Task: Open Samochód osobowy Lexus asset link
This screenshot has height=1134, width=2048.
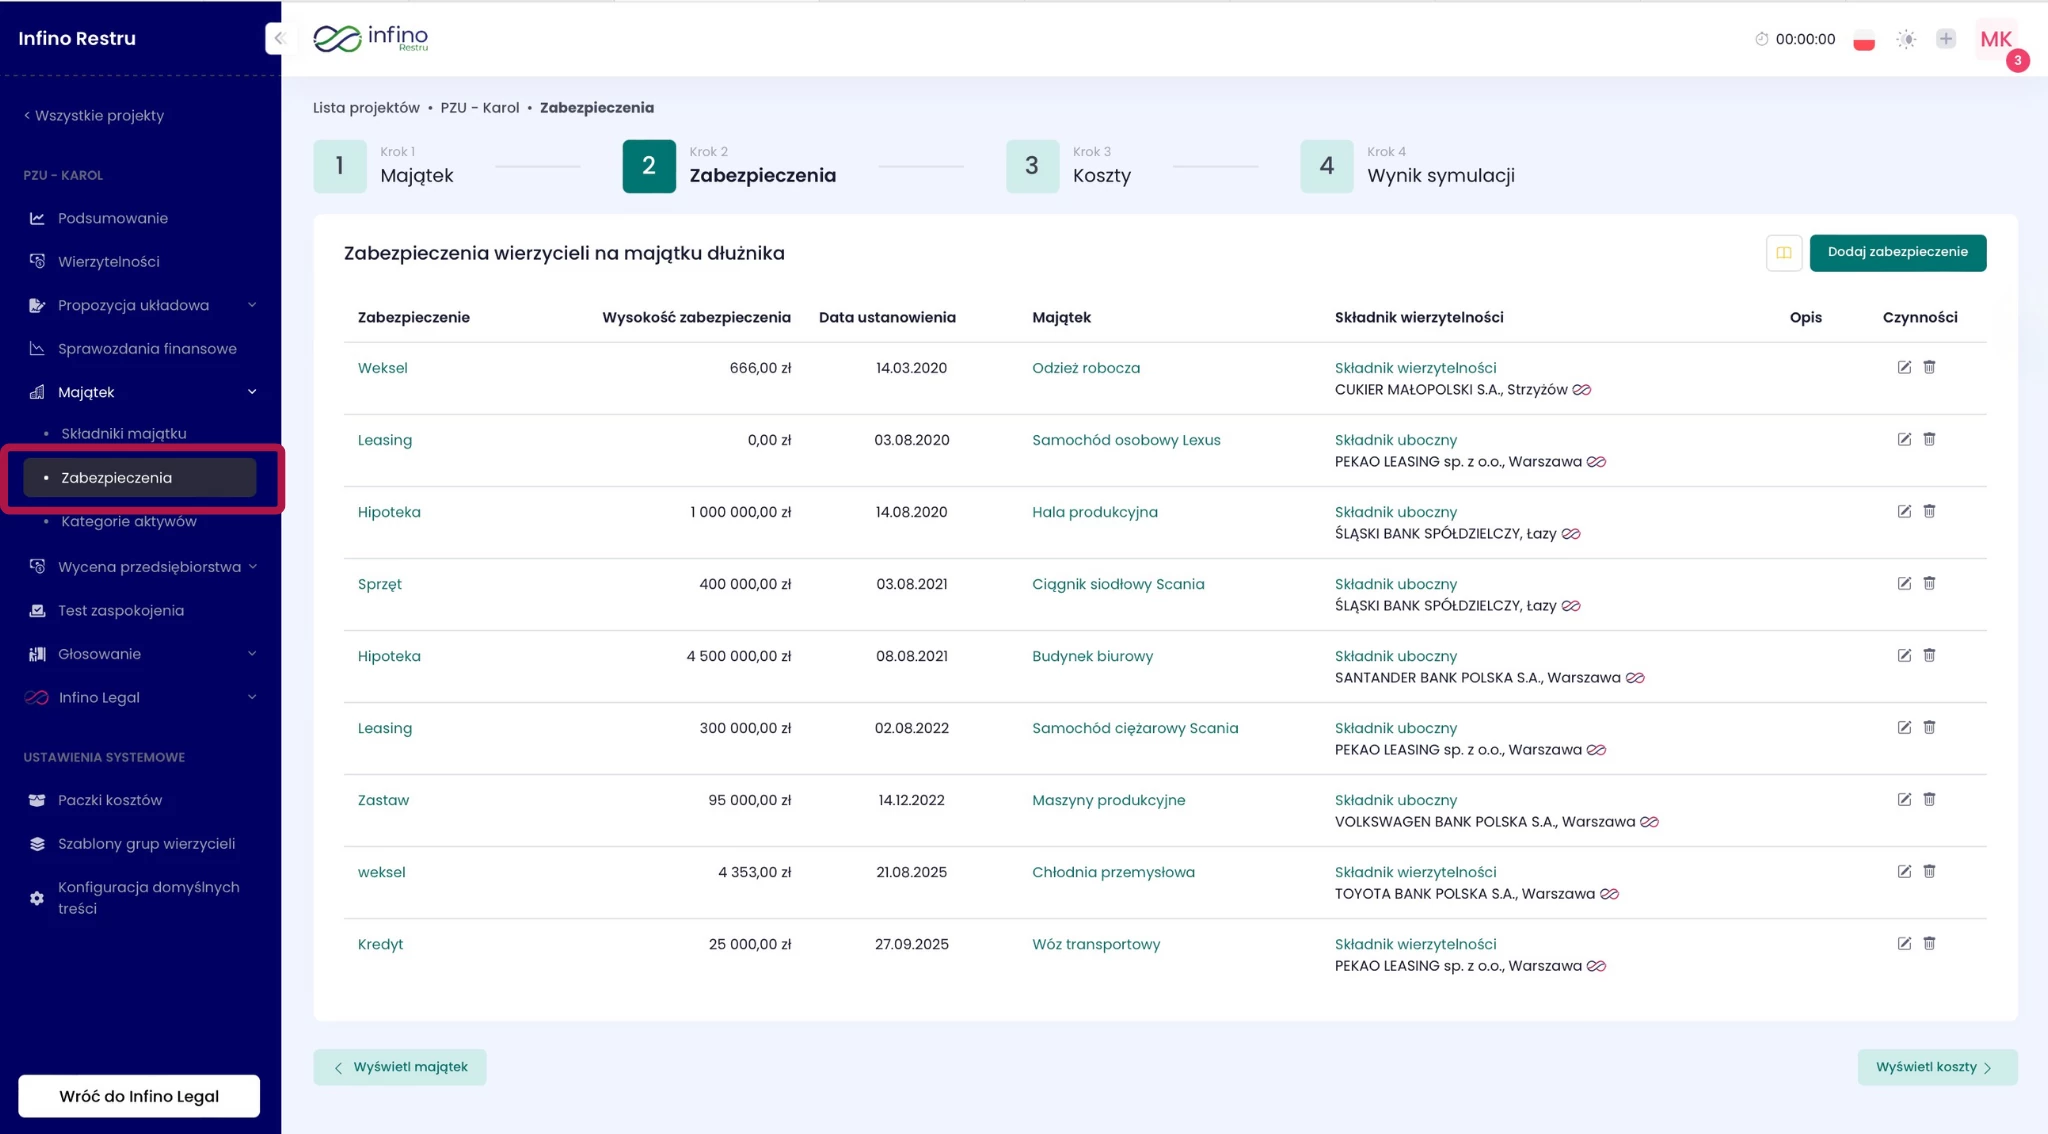Action: point(1126,440)
